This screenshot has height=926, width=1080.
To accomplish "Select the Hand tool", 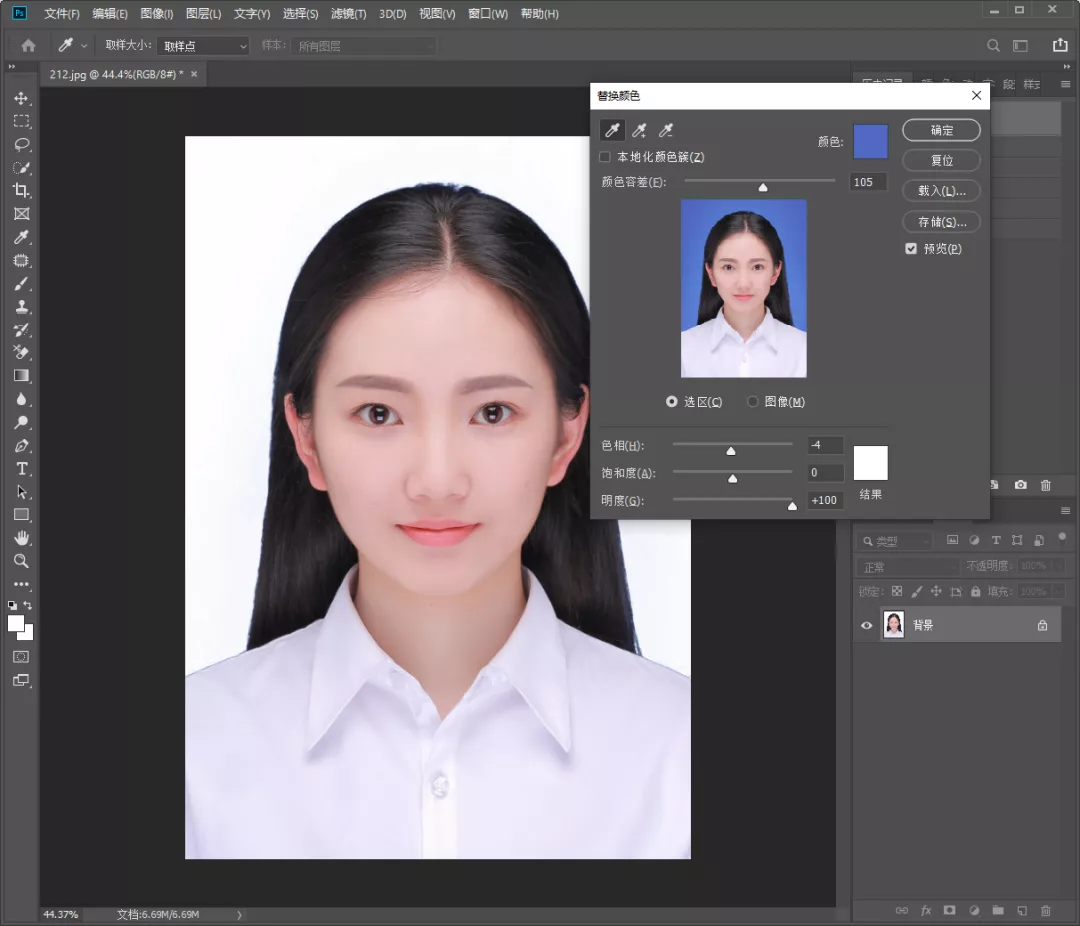I will 21,538.
